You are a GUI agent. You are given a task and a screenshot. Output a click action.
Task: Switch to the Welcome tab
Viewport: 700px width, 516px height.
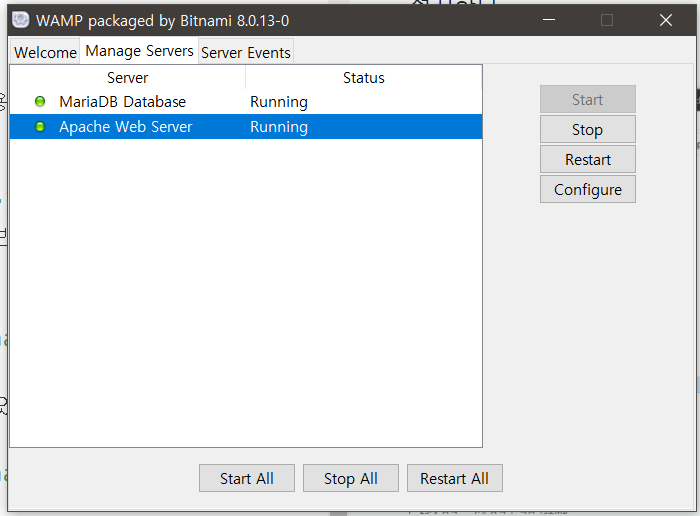click(x=45, y=53)
